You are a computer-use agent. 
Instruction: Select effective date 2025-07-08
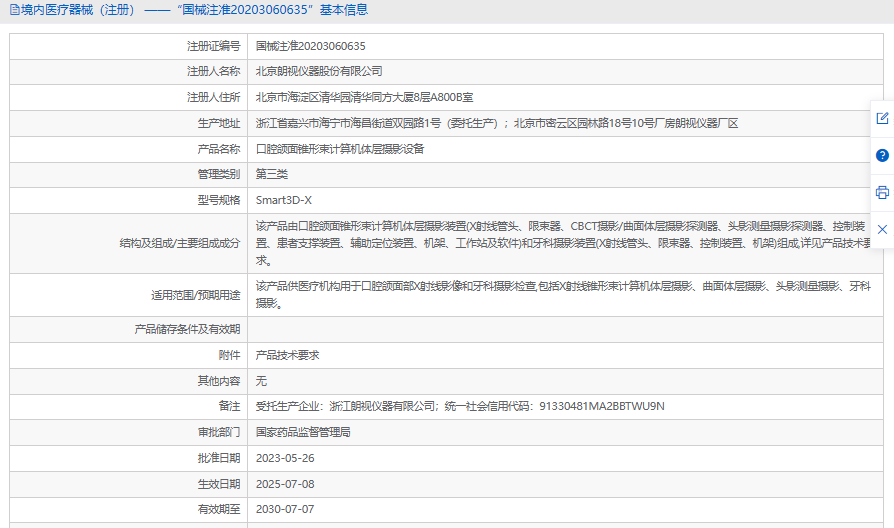(x=285, y=484)
